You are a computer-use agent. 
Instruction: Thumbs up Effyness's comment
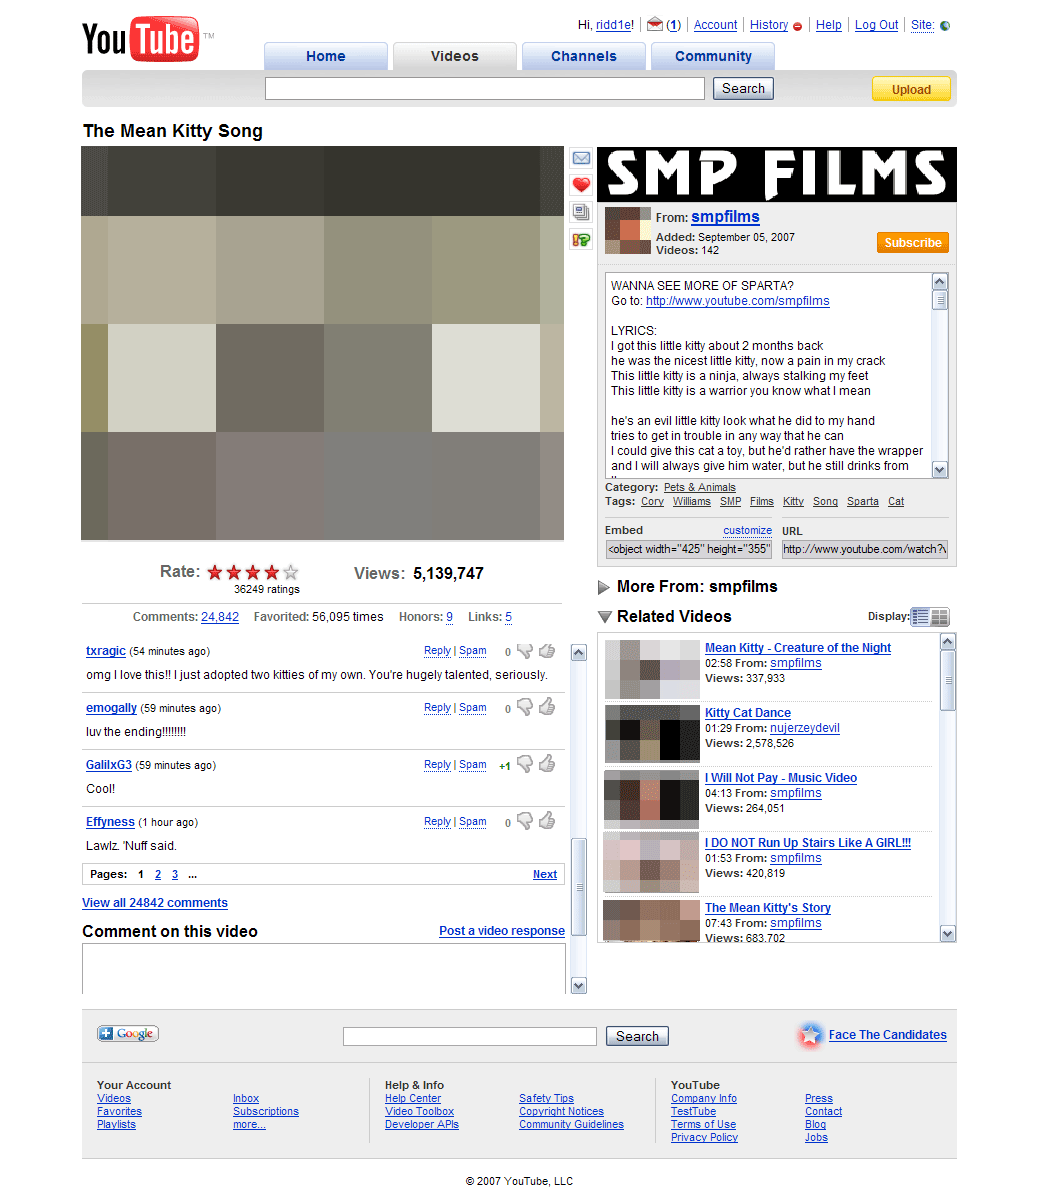[547, 822]
